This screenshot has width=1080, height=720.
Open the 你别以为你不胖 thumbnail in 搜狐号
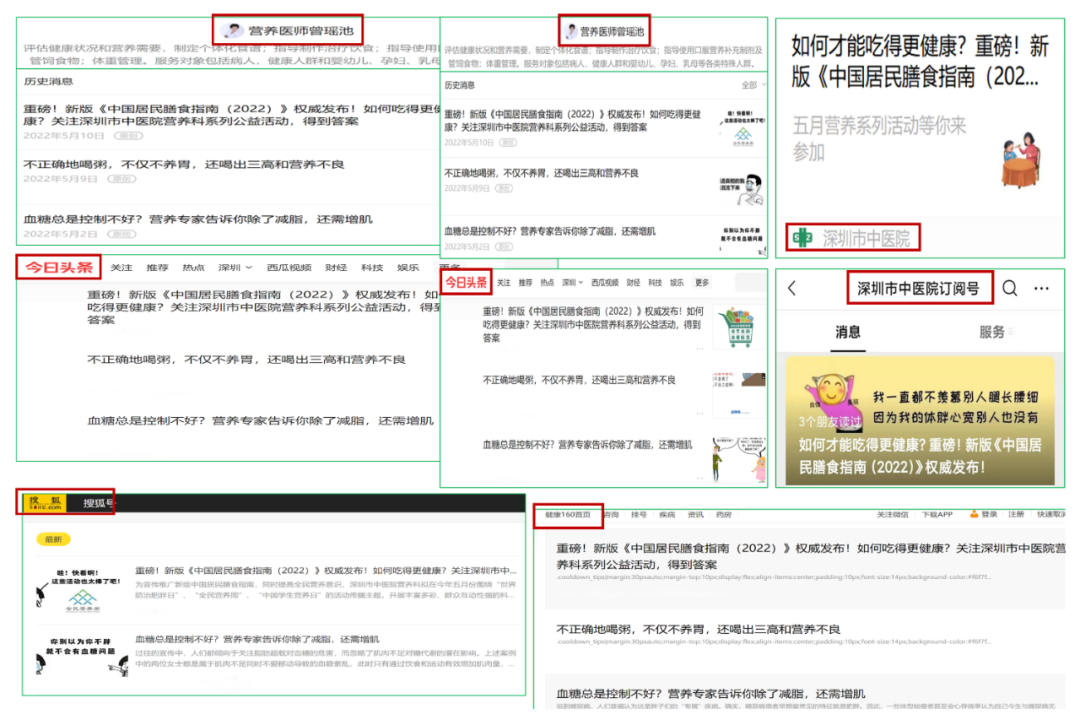81,655
